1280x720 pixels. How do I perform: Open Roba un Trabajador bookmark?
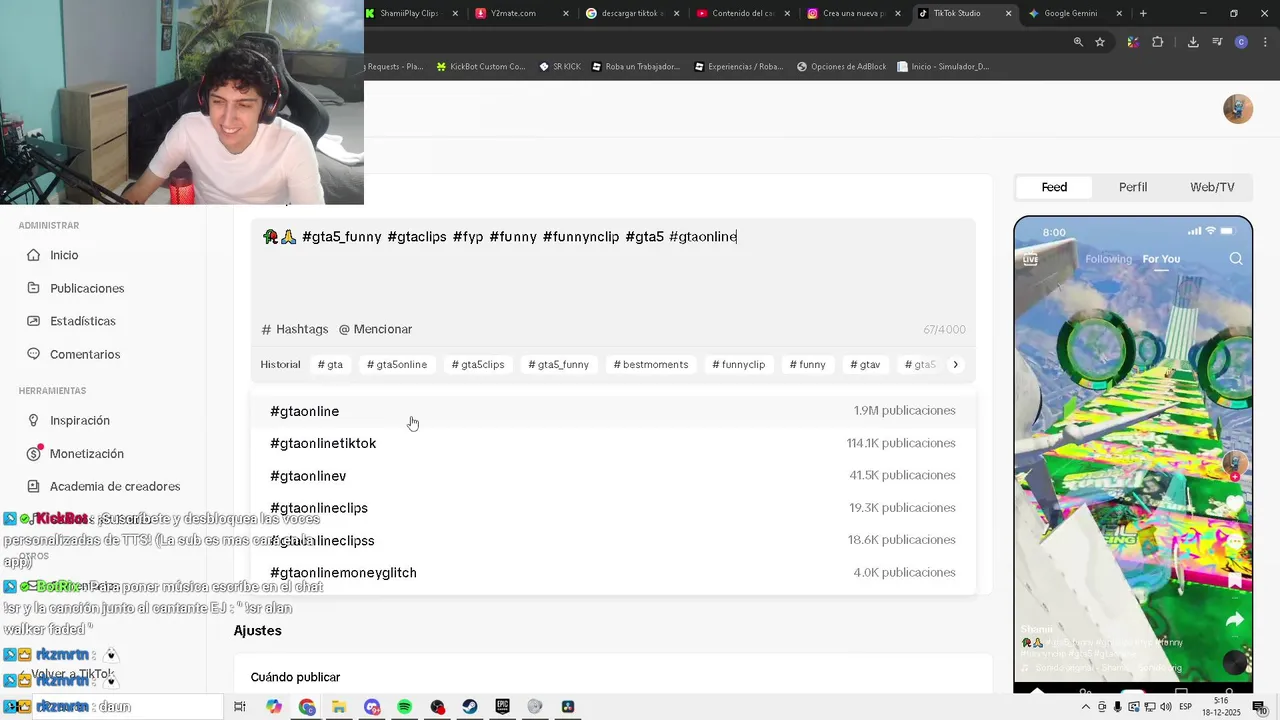635,67
